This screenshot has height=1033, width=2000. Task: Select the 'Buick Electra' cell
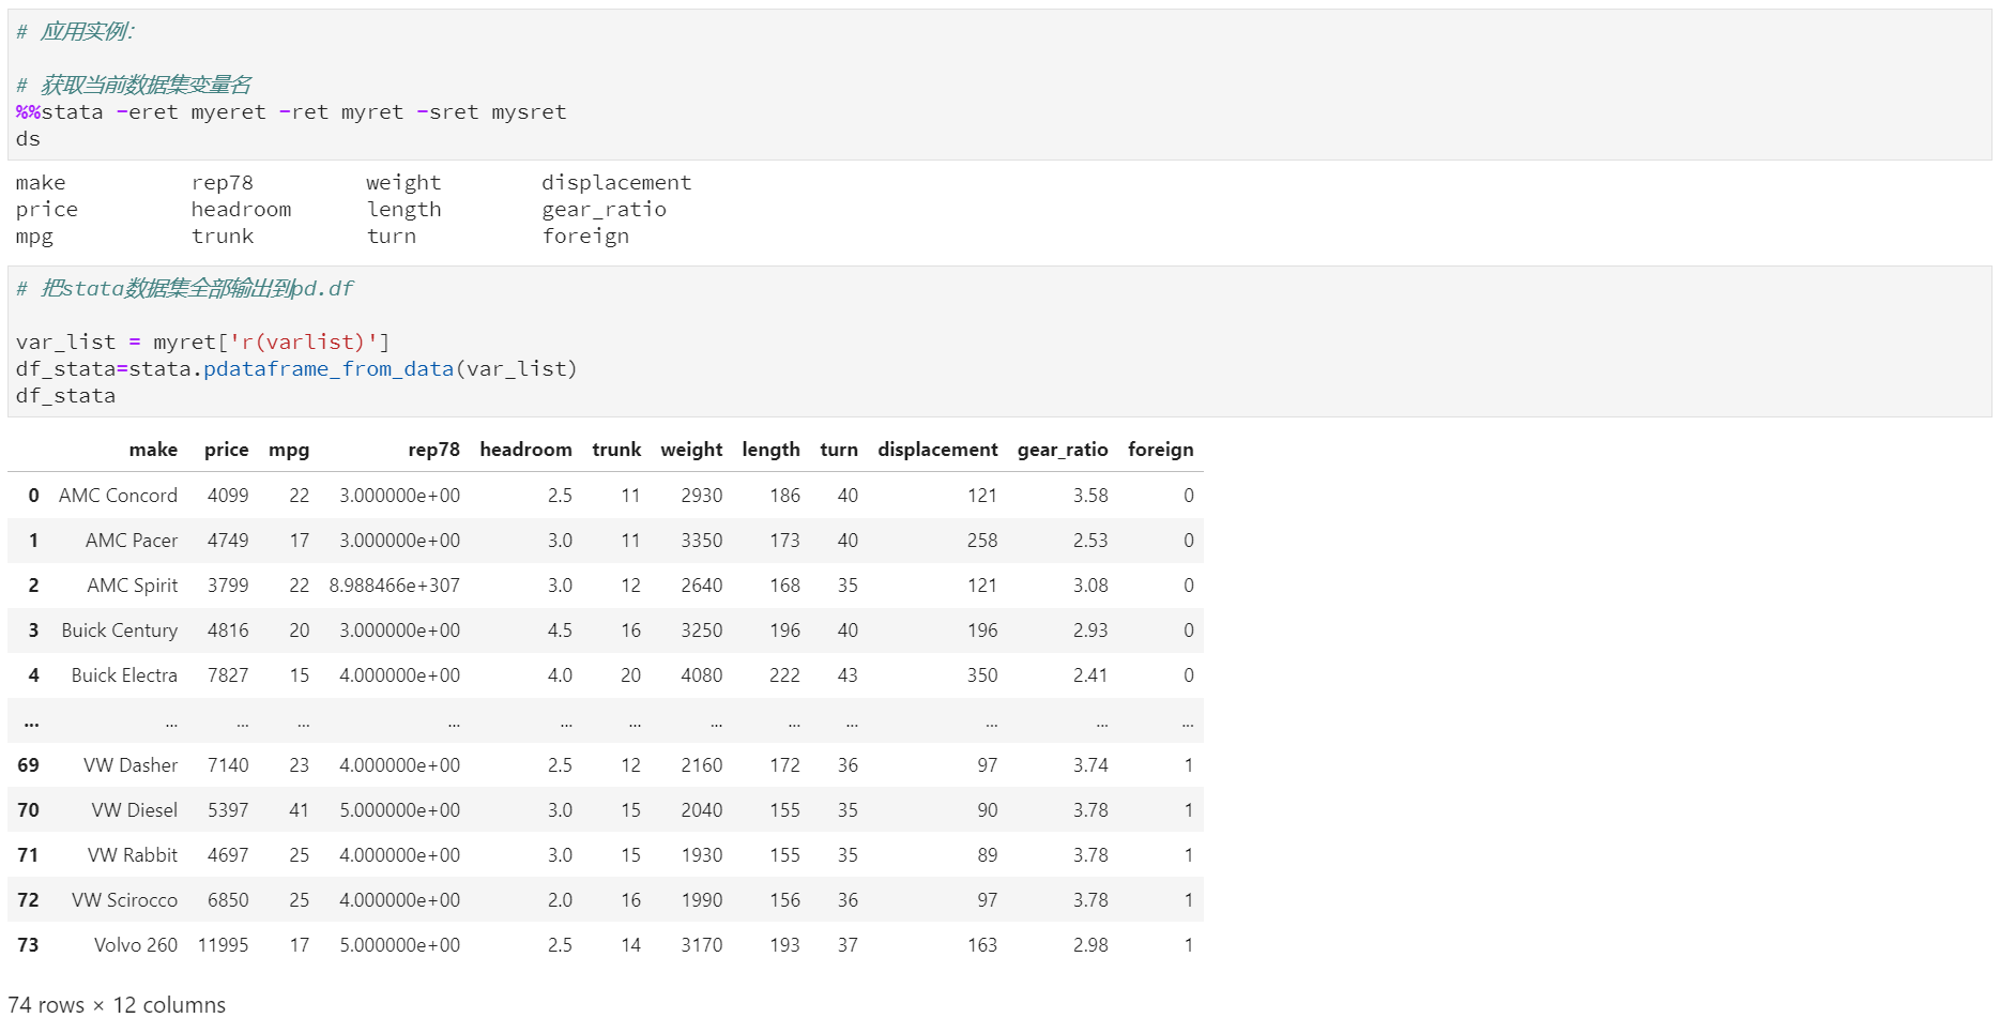click(124, 676)
